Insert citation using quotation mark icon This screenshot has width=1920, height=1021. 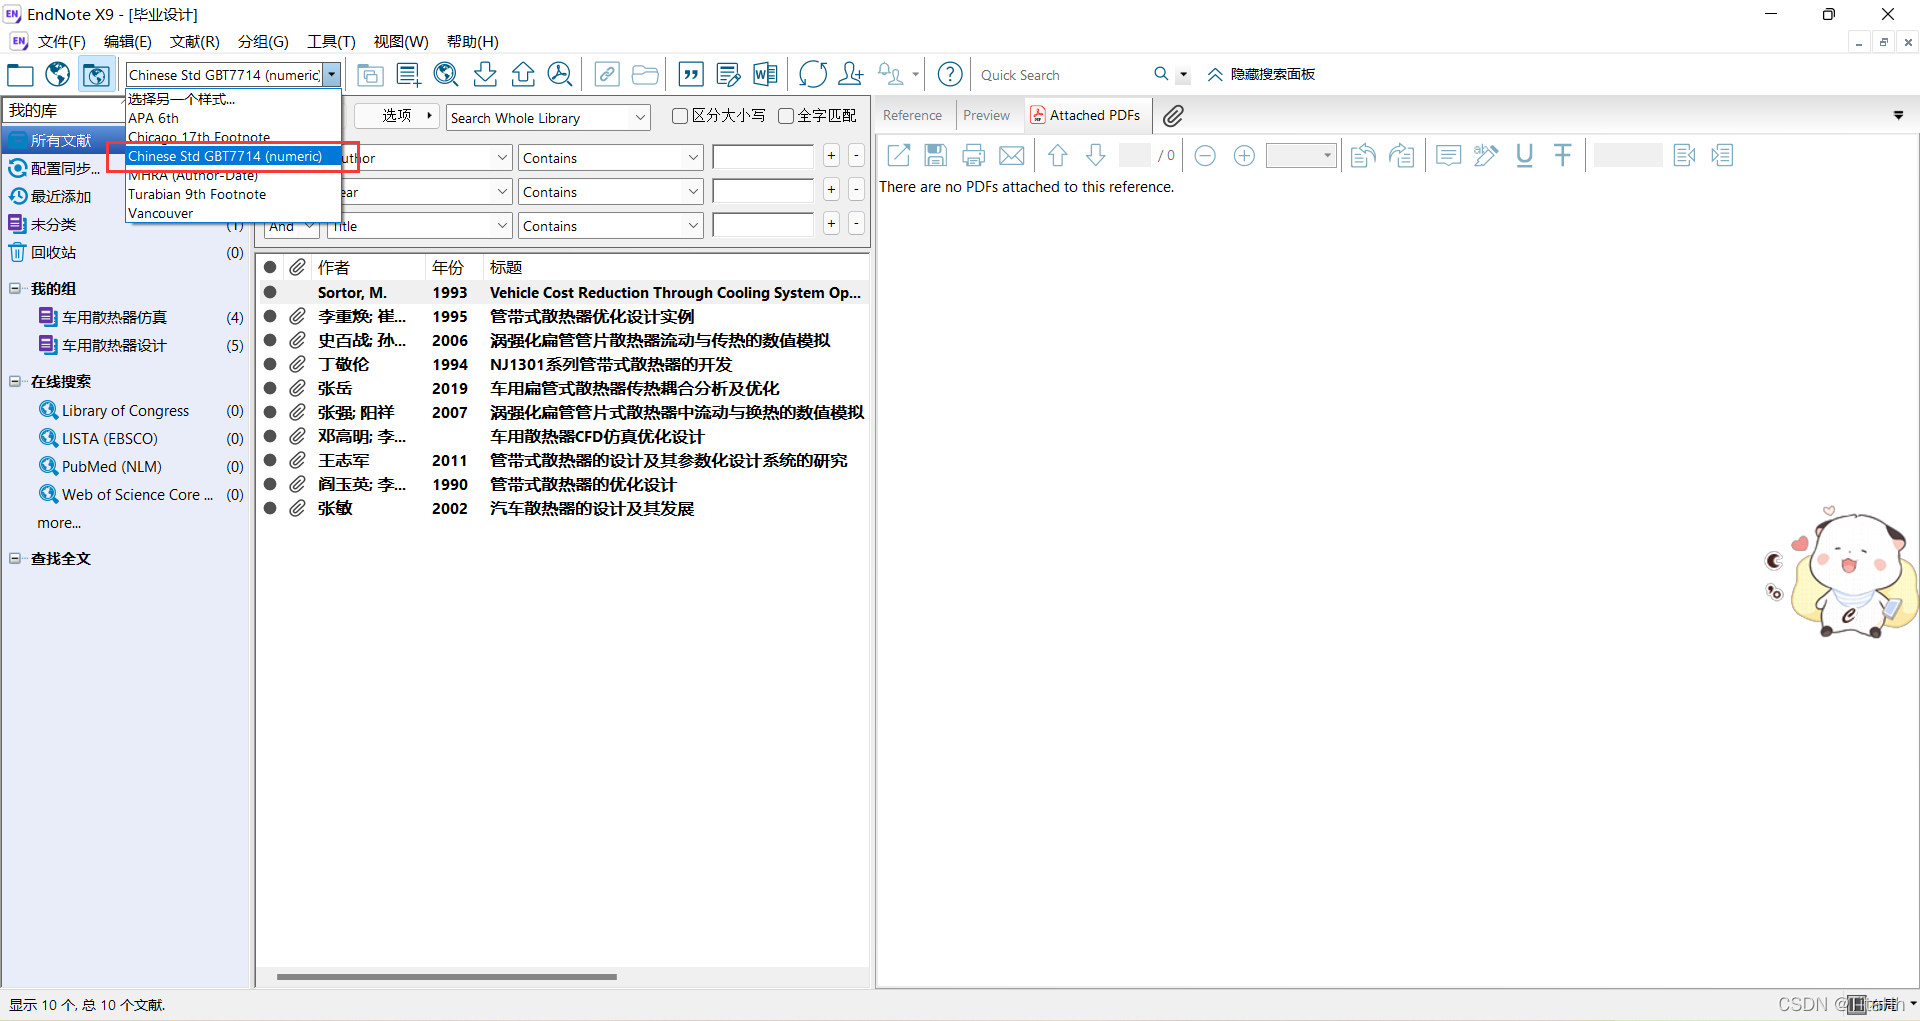pos(691,75)
